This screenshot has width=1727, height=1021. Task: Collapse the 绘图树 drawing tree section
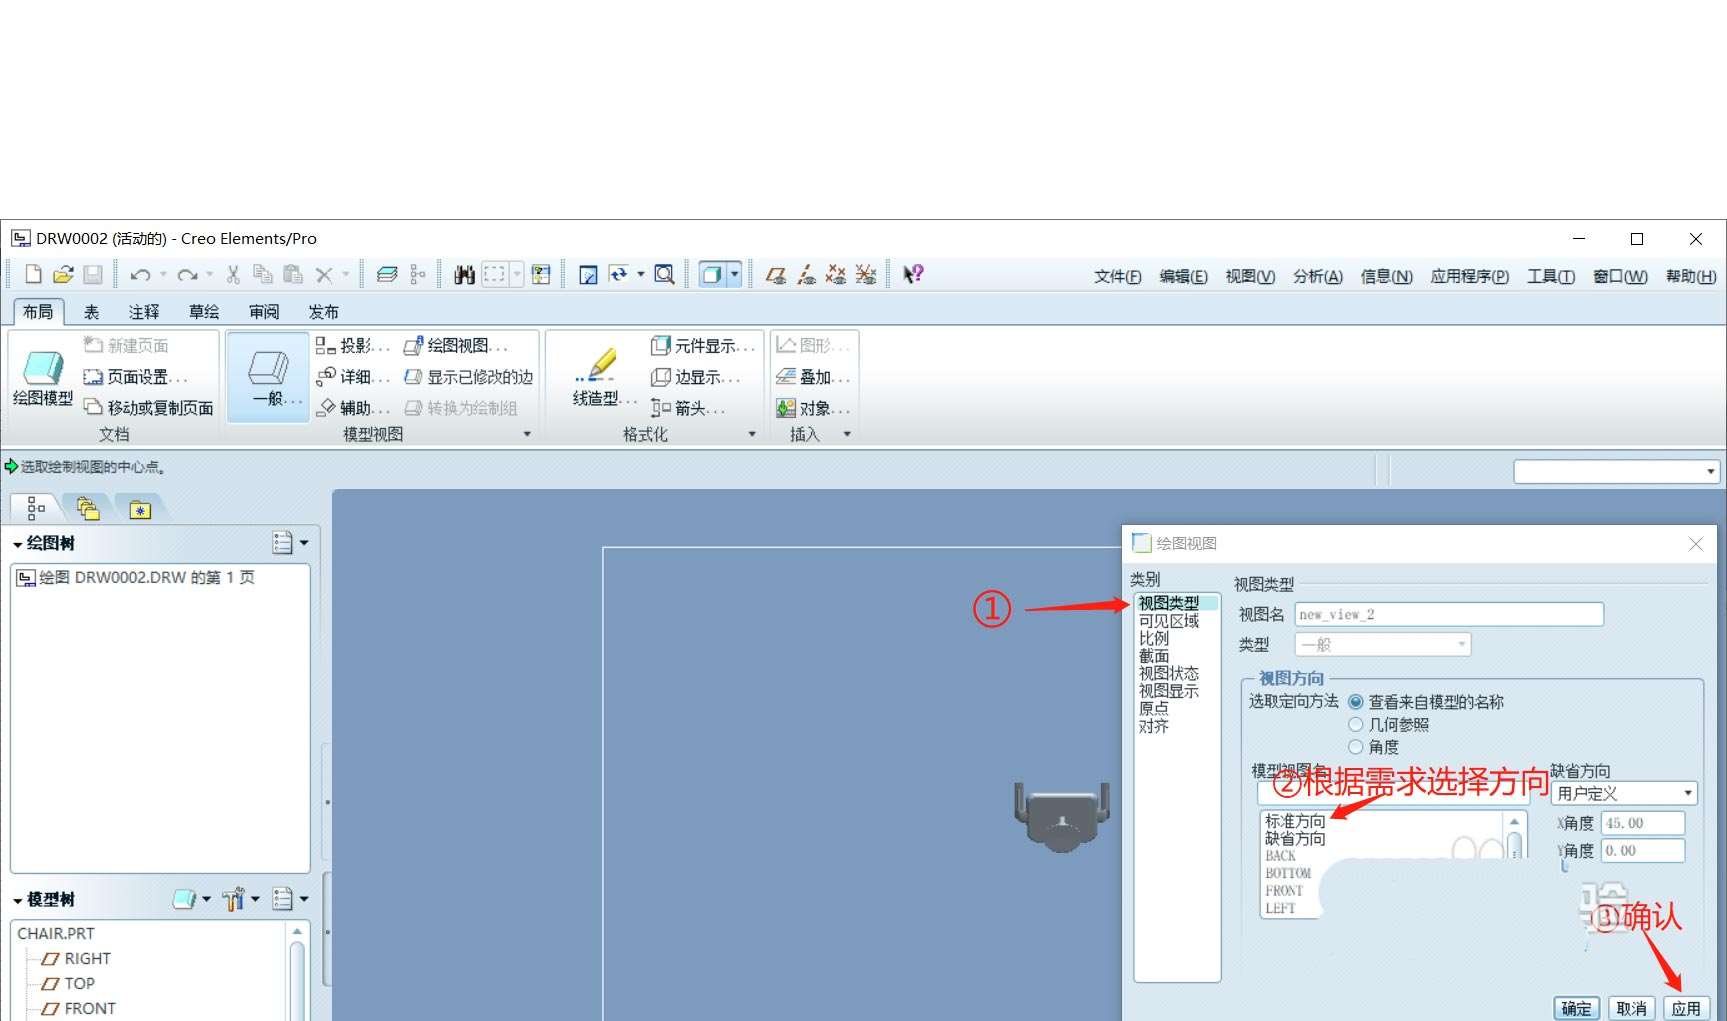pyautogui.click(x=18, y=544)
